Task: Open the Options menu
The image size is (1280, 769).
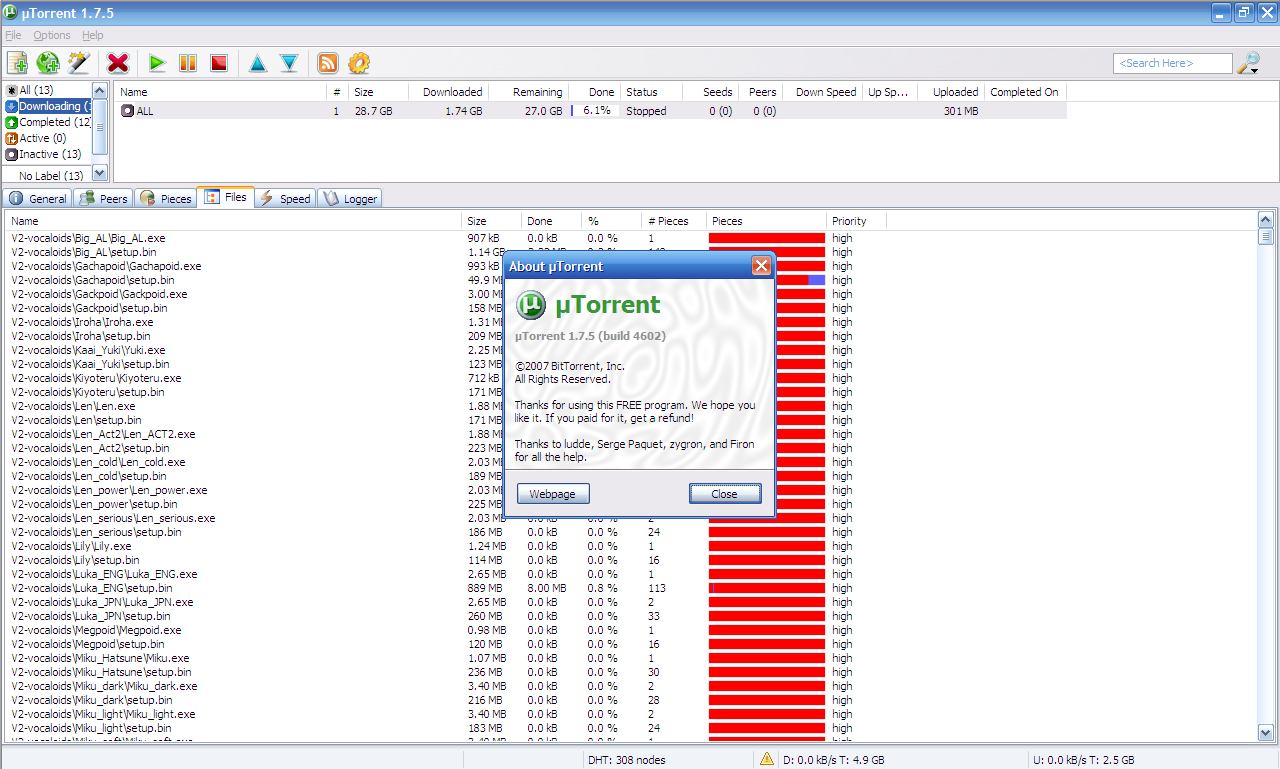Action: [x=52, y=35]
